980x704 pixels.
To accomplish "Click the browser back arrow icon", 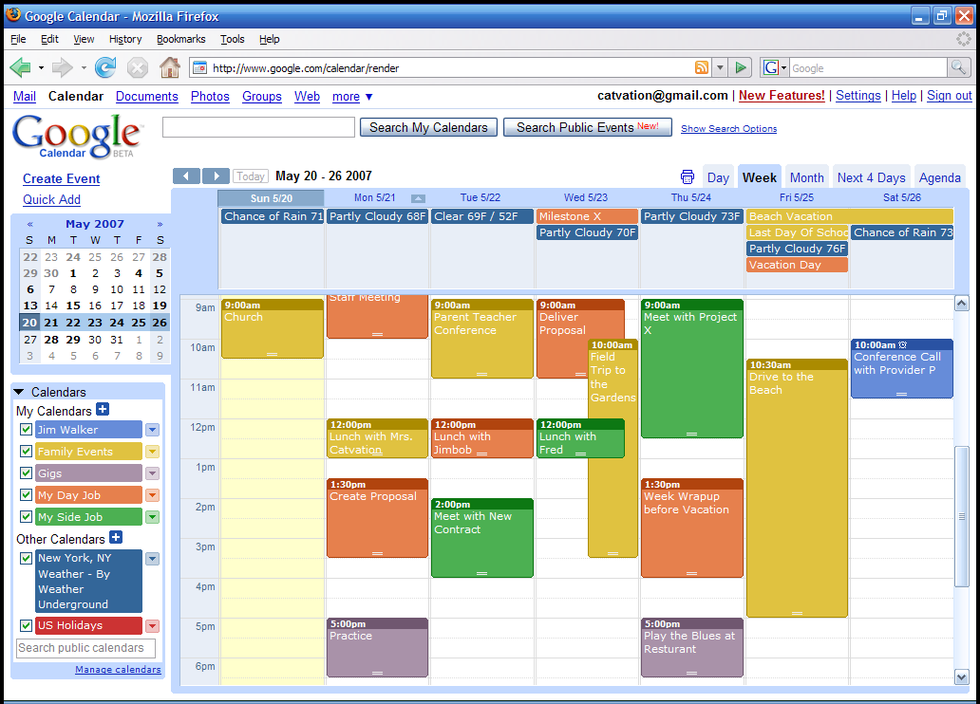I will point(20,68).
